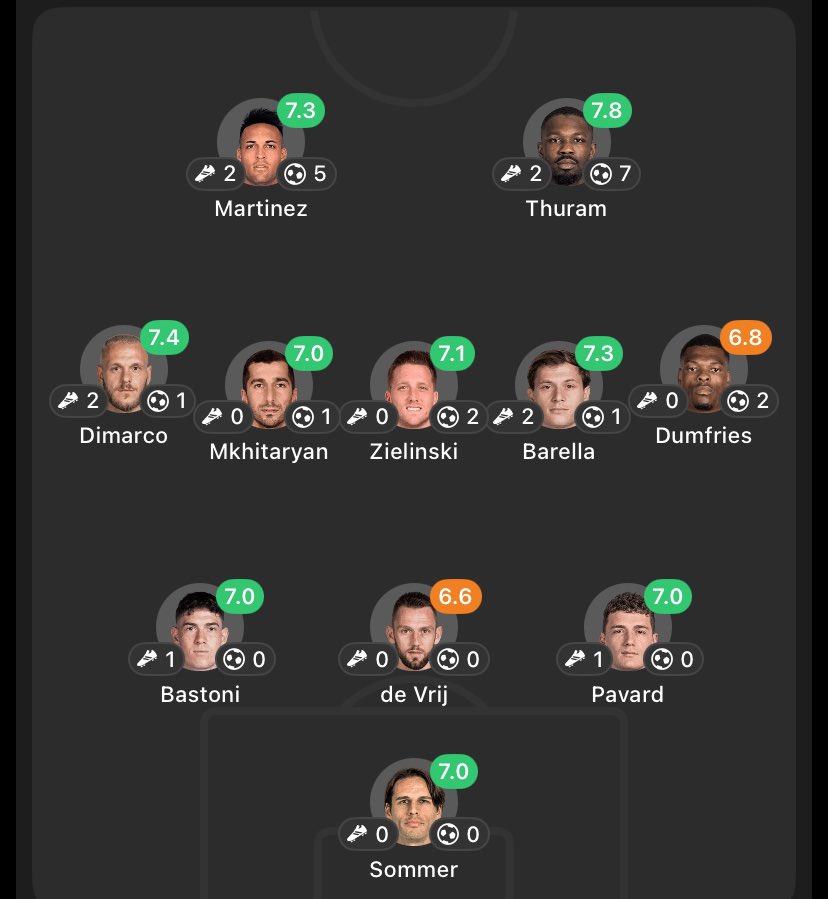Click Zielinski's football goals icon
The height and width of the screenshot is (899, 828).
(x=448, y=416)
